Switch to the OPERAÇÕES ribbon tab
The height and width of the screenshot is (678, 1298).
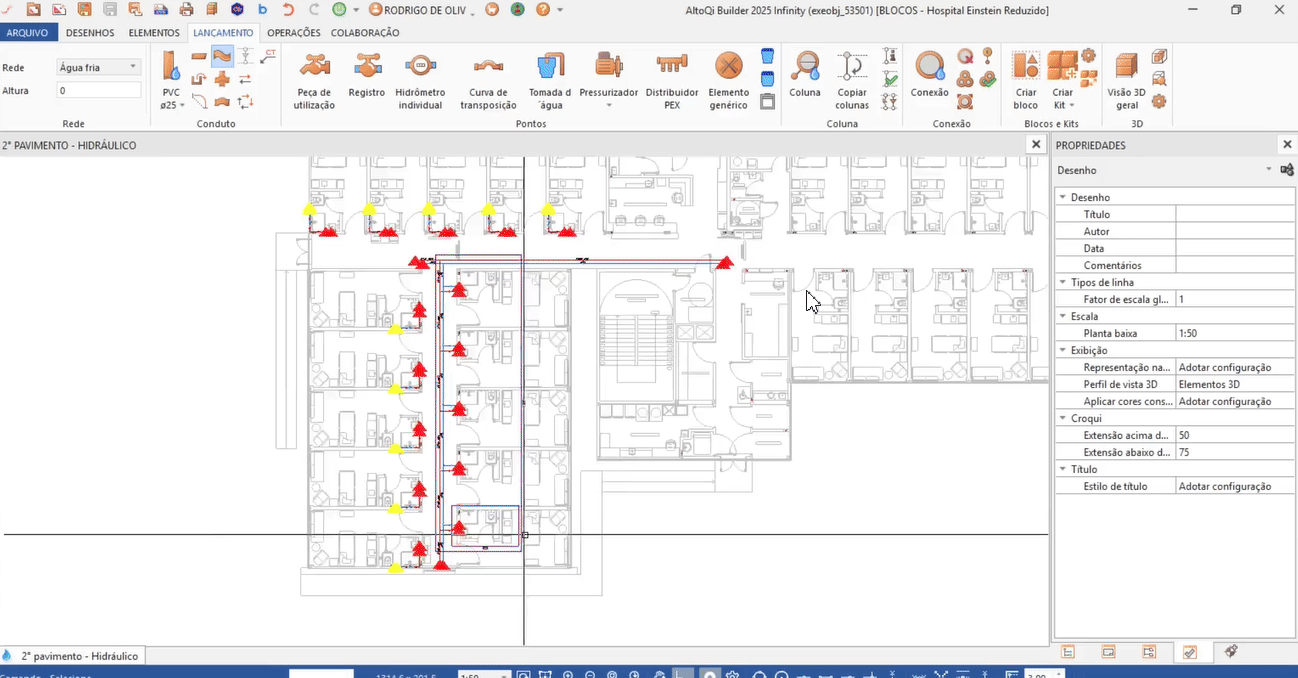[293, 33]
